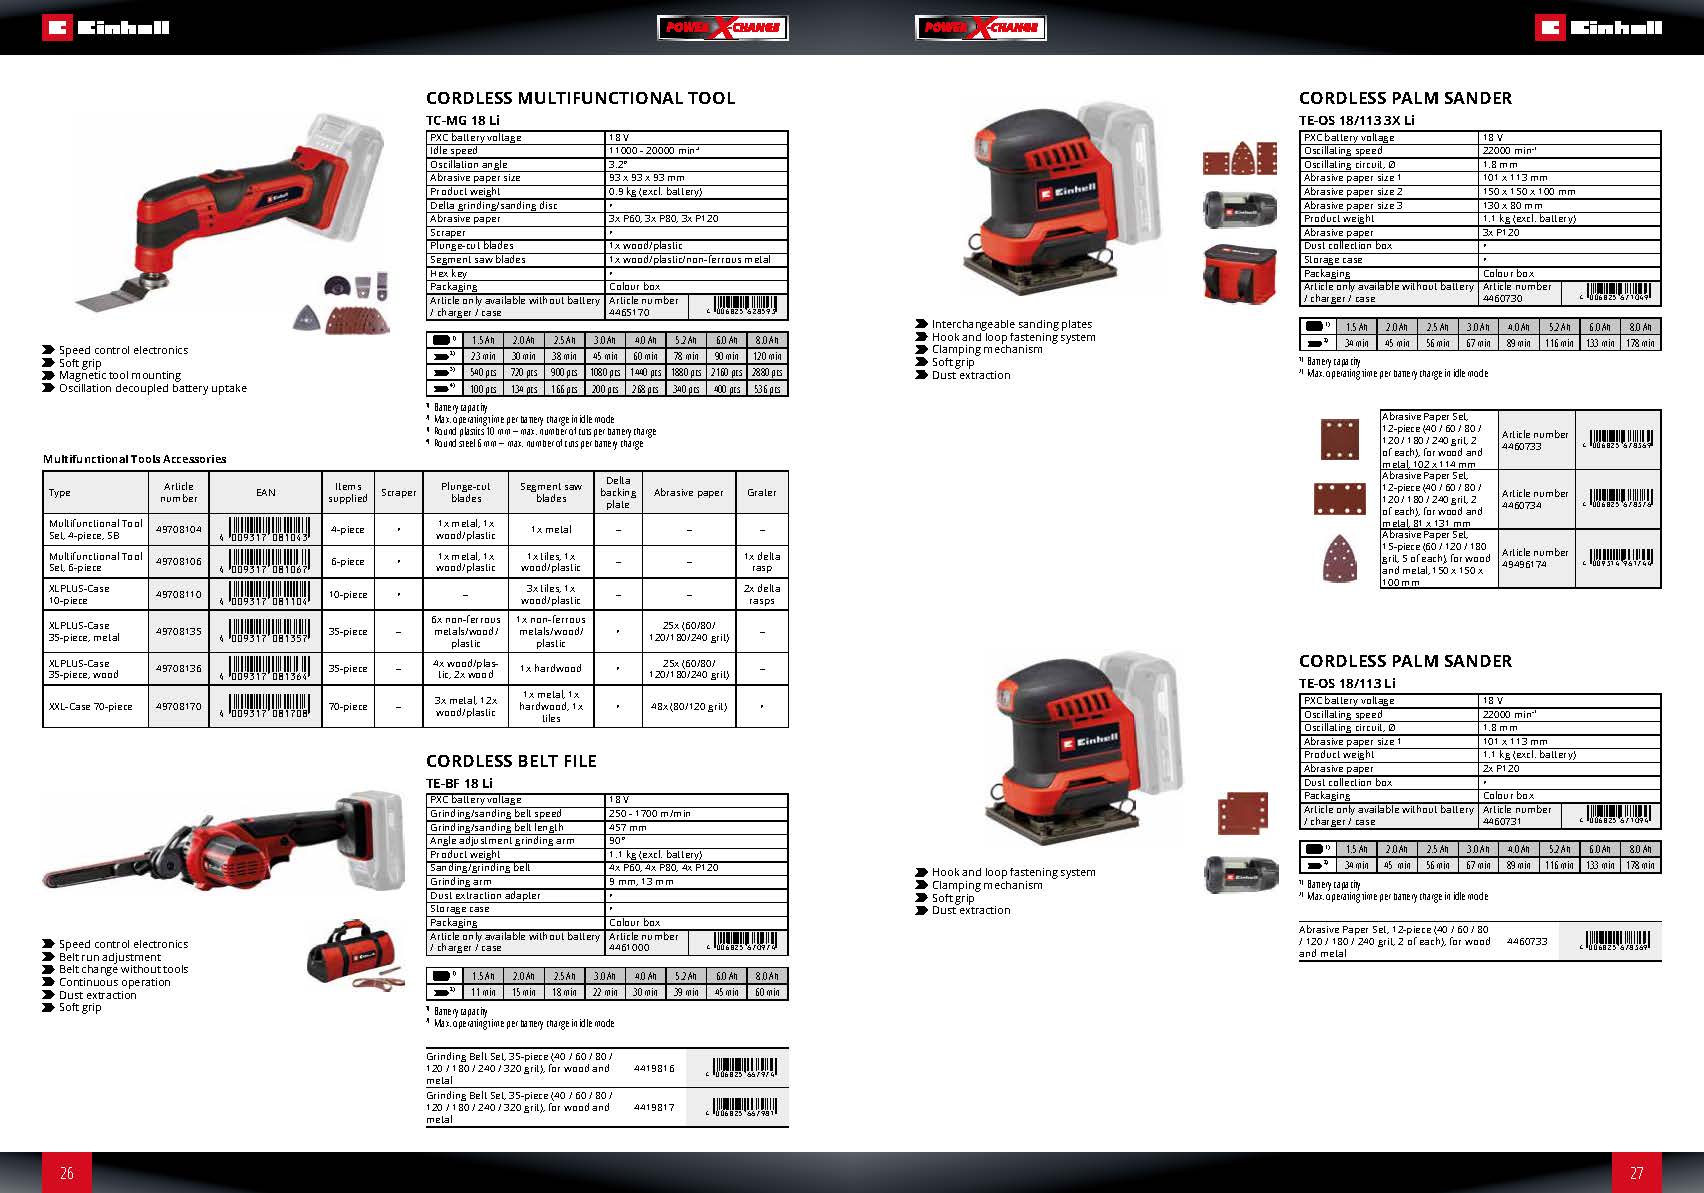The height and width of the screenshot is (1193, 1704).
Task: Click the 'TE-OS 18/113 3X Li' model name
Action: [x=1357, y=120]
